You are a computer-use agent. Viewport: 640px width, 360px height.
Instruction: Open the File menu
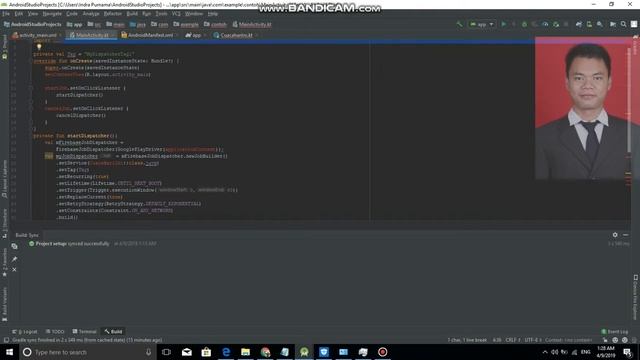click(x=6, y=14)
